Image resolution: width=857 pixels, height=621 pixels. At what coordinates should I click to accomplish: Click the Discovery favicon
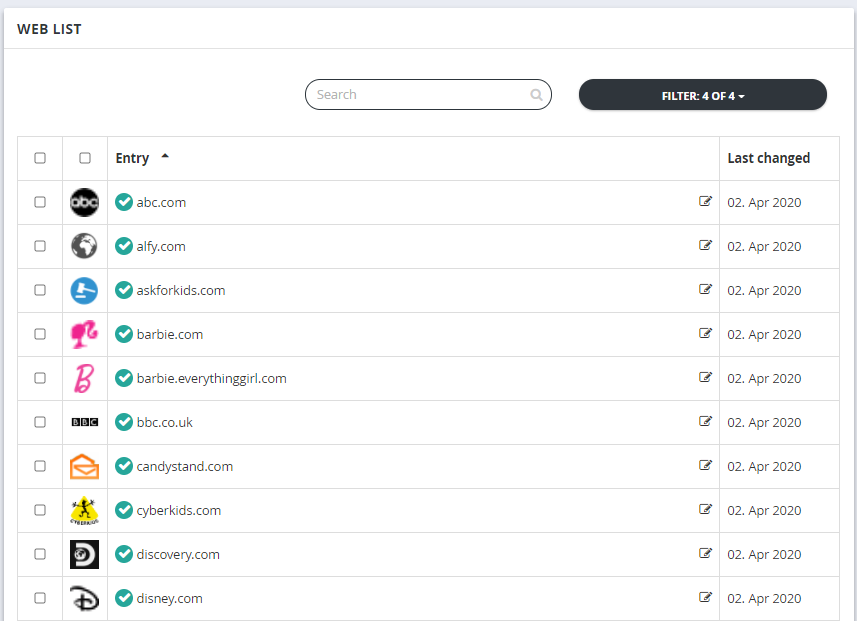tap(84, 554)
